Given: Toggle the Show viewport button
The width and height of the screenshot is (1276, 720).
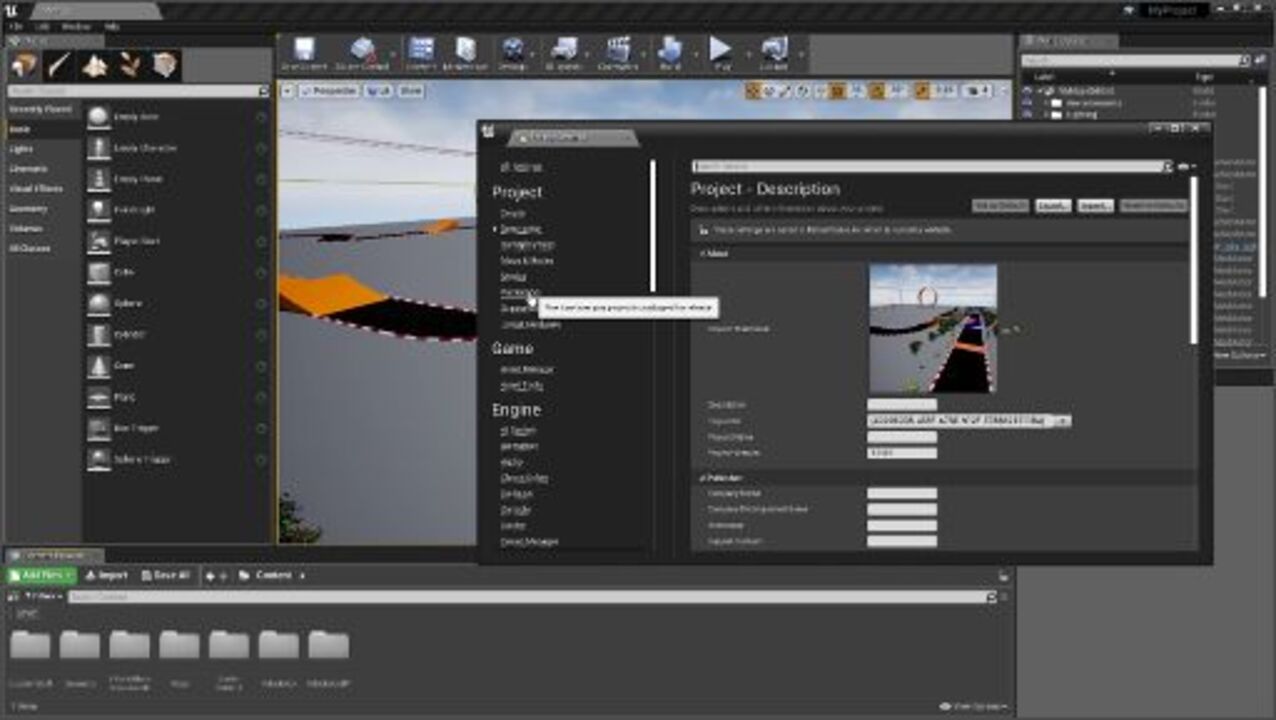Looking at the screenshot, I should click(410, 90).
